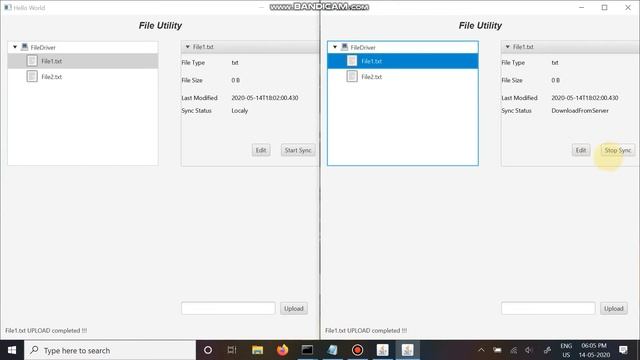Click FileDriver computer icon in right window
This screenshot has width=640, height=360.
coord(344,47)
